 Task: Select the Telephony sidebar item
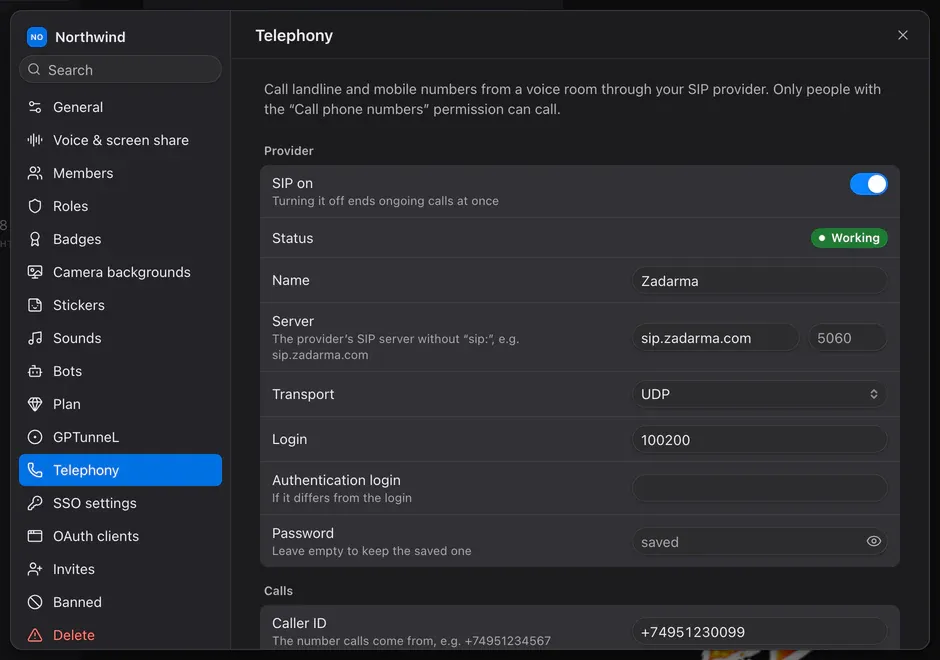coord(120,470)
